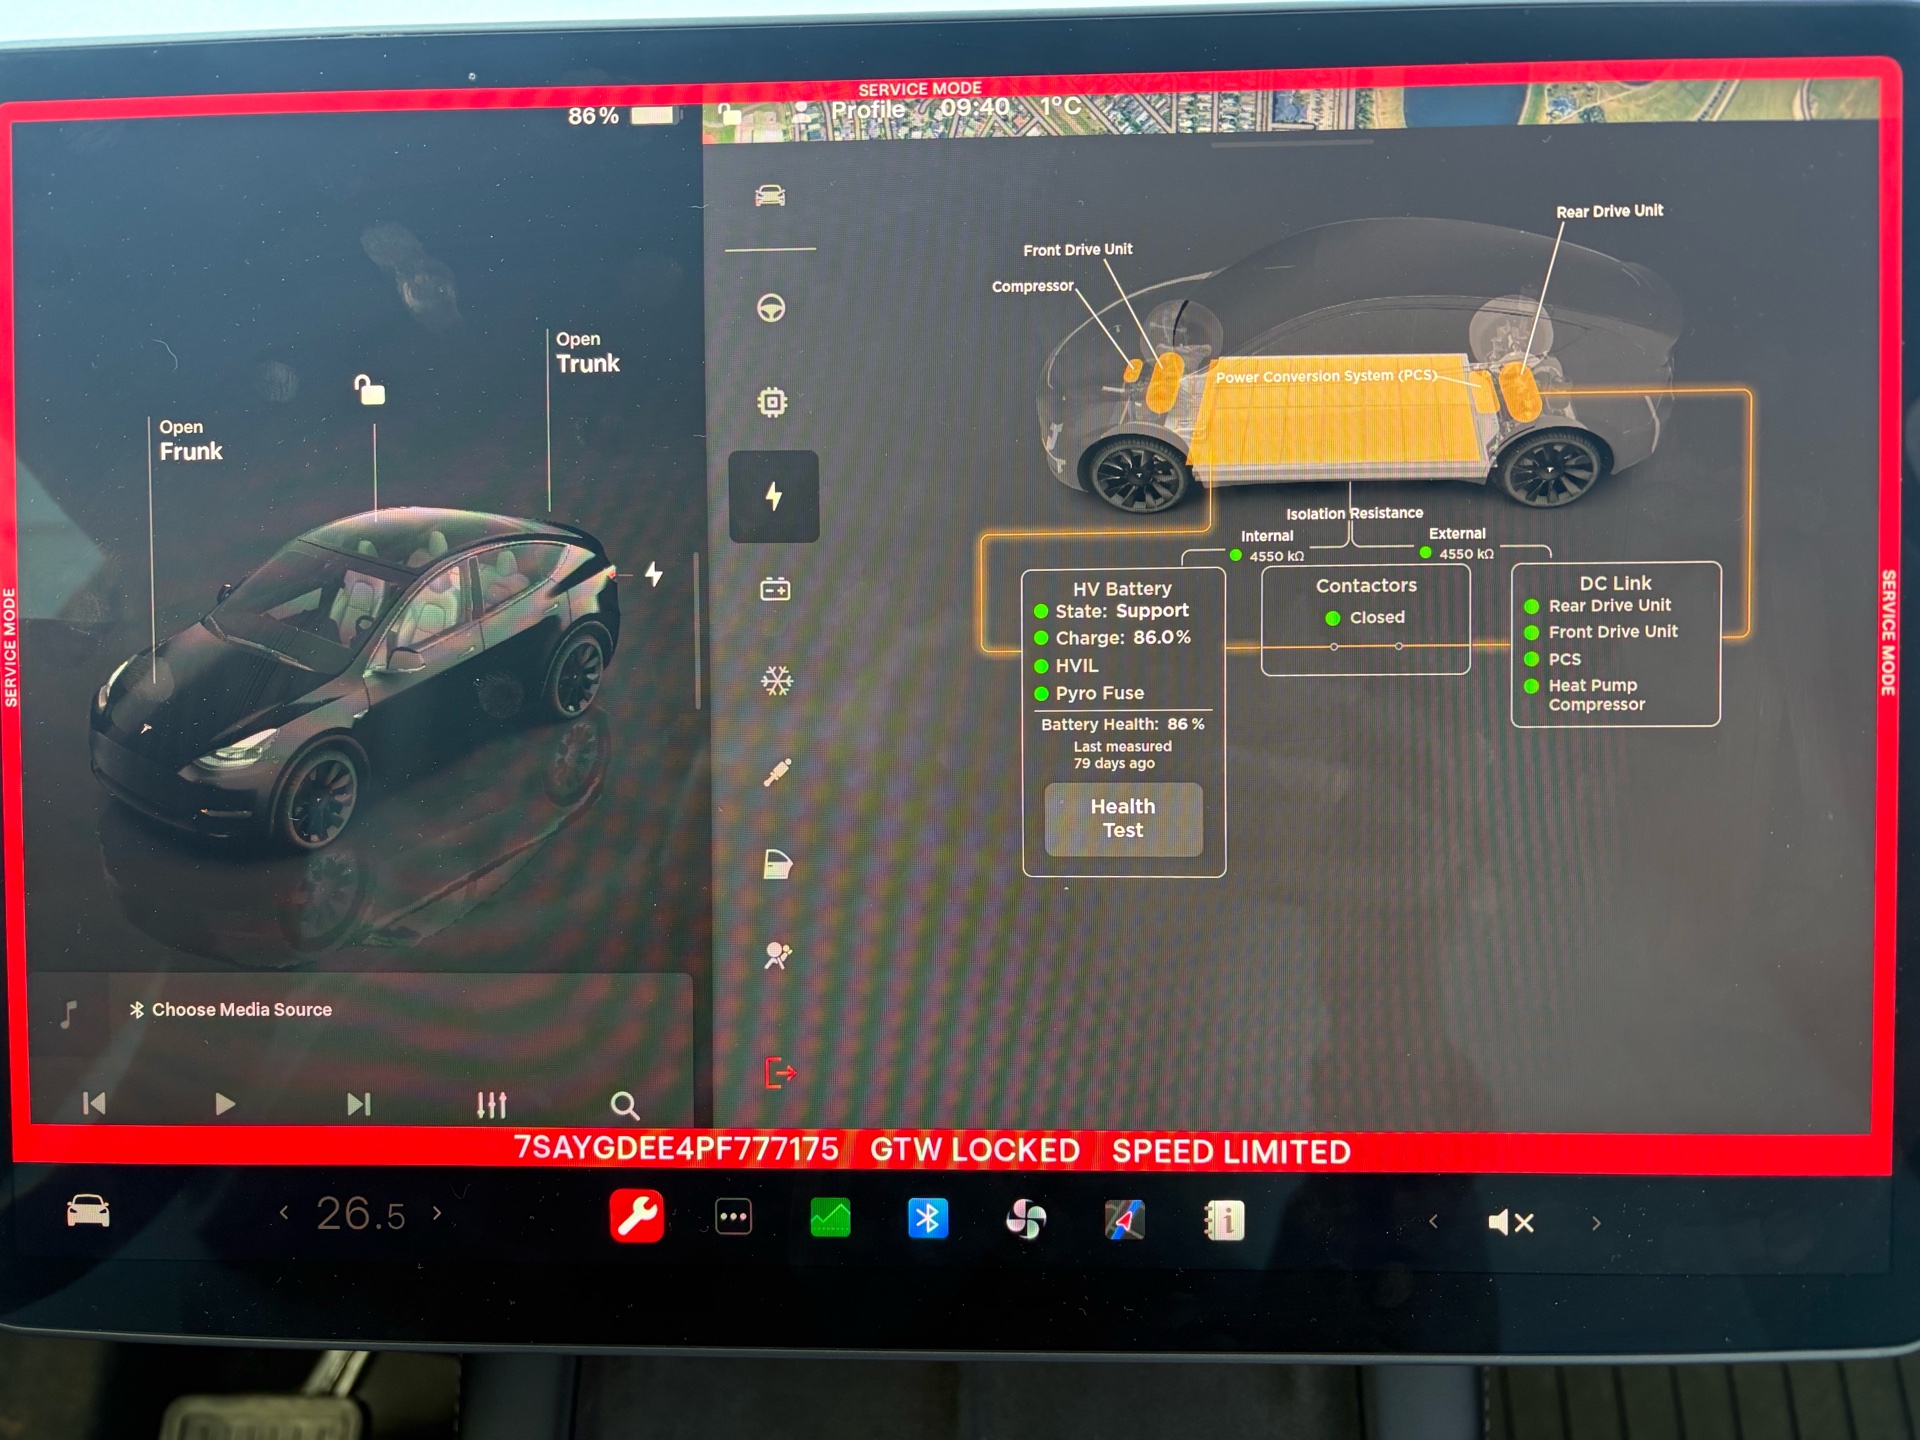Click the State: Support status row
Image resolution: width=1920 pixels, height=1440 pixels.
(x=1112, y=611)
